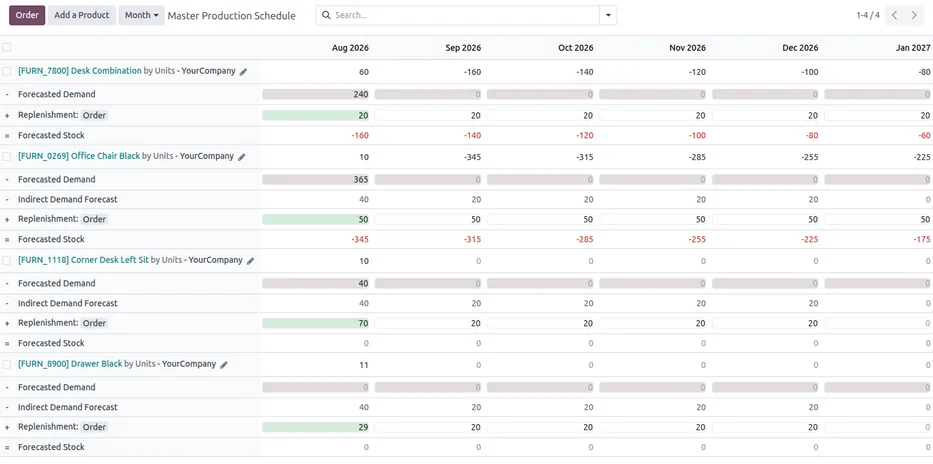The image size is (933, 464).
Task: Edit Desk Combination Aug 2026 forecasted demand 240
Action: pos(315,94)
